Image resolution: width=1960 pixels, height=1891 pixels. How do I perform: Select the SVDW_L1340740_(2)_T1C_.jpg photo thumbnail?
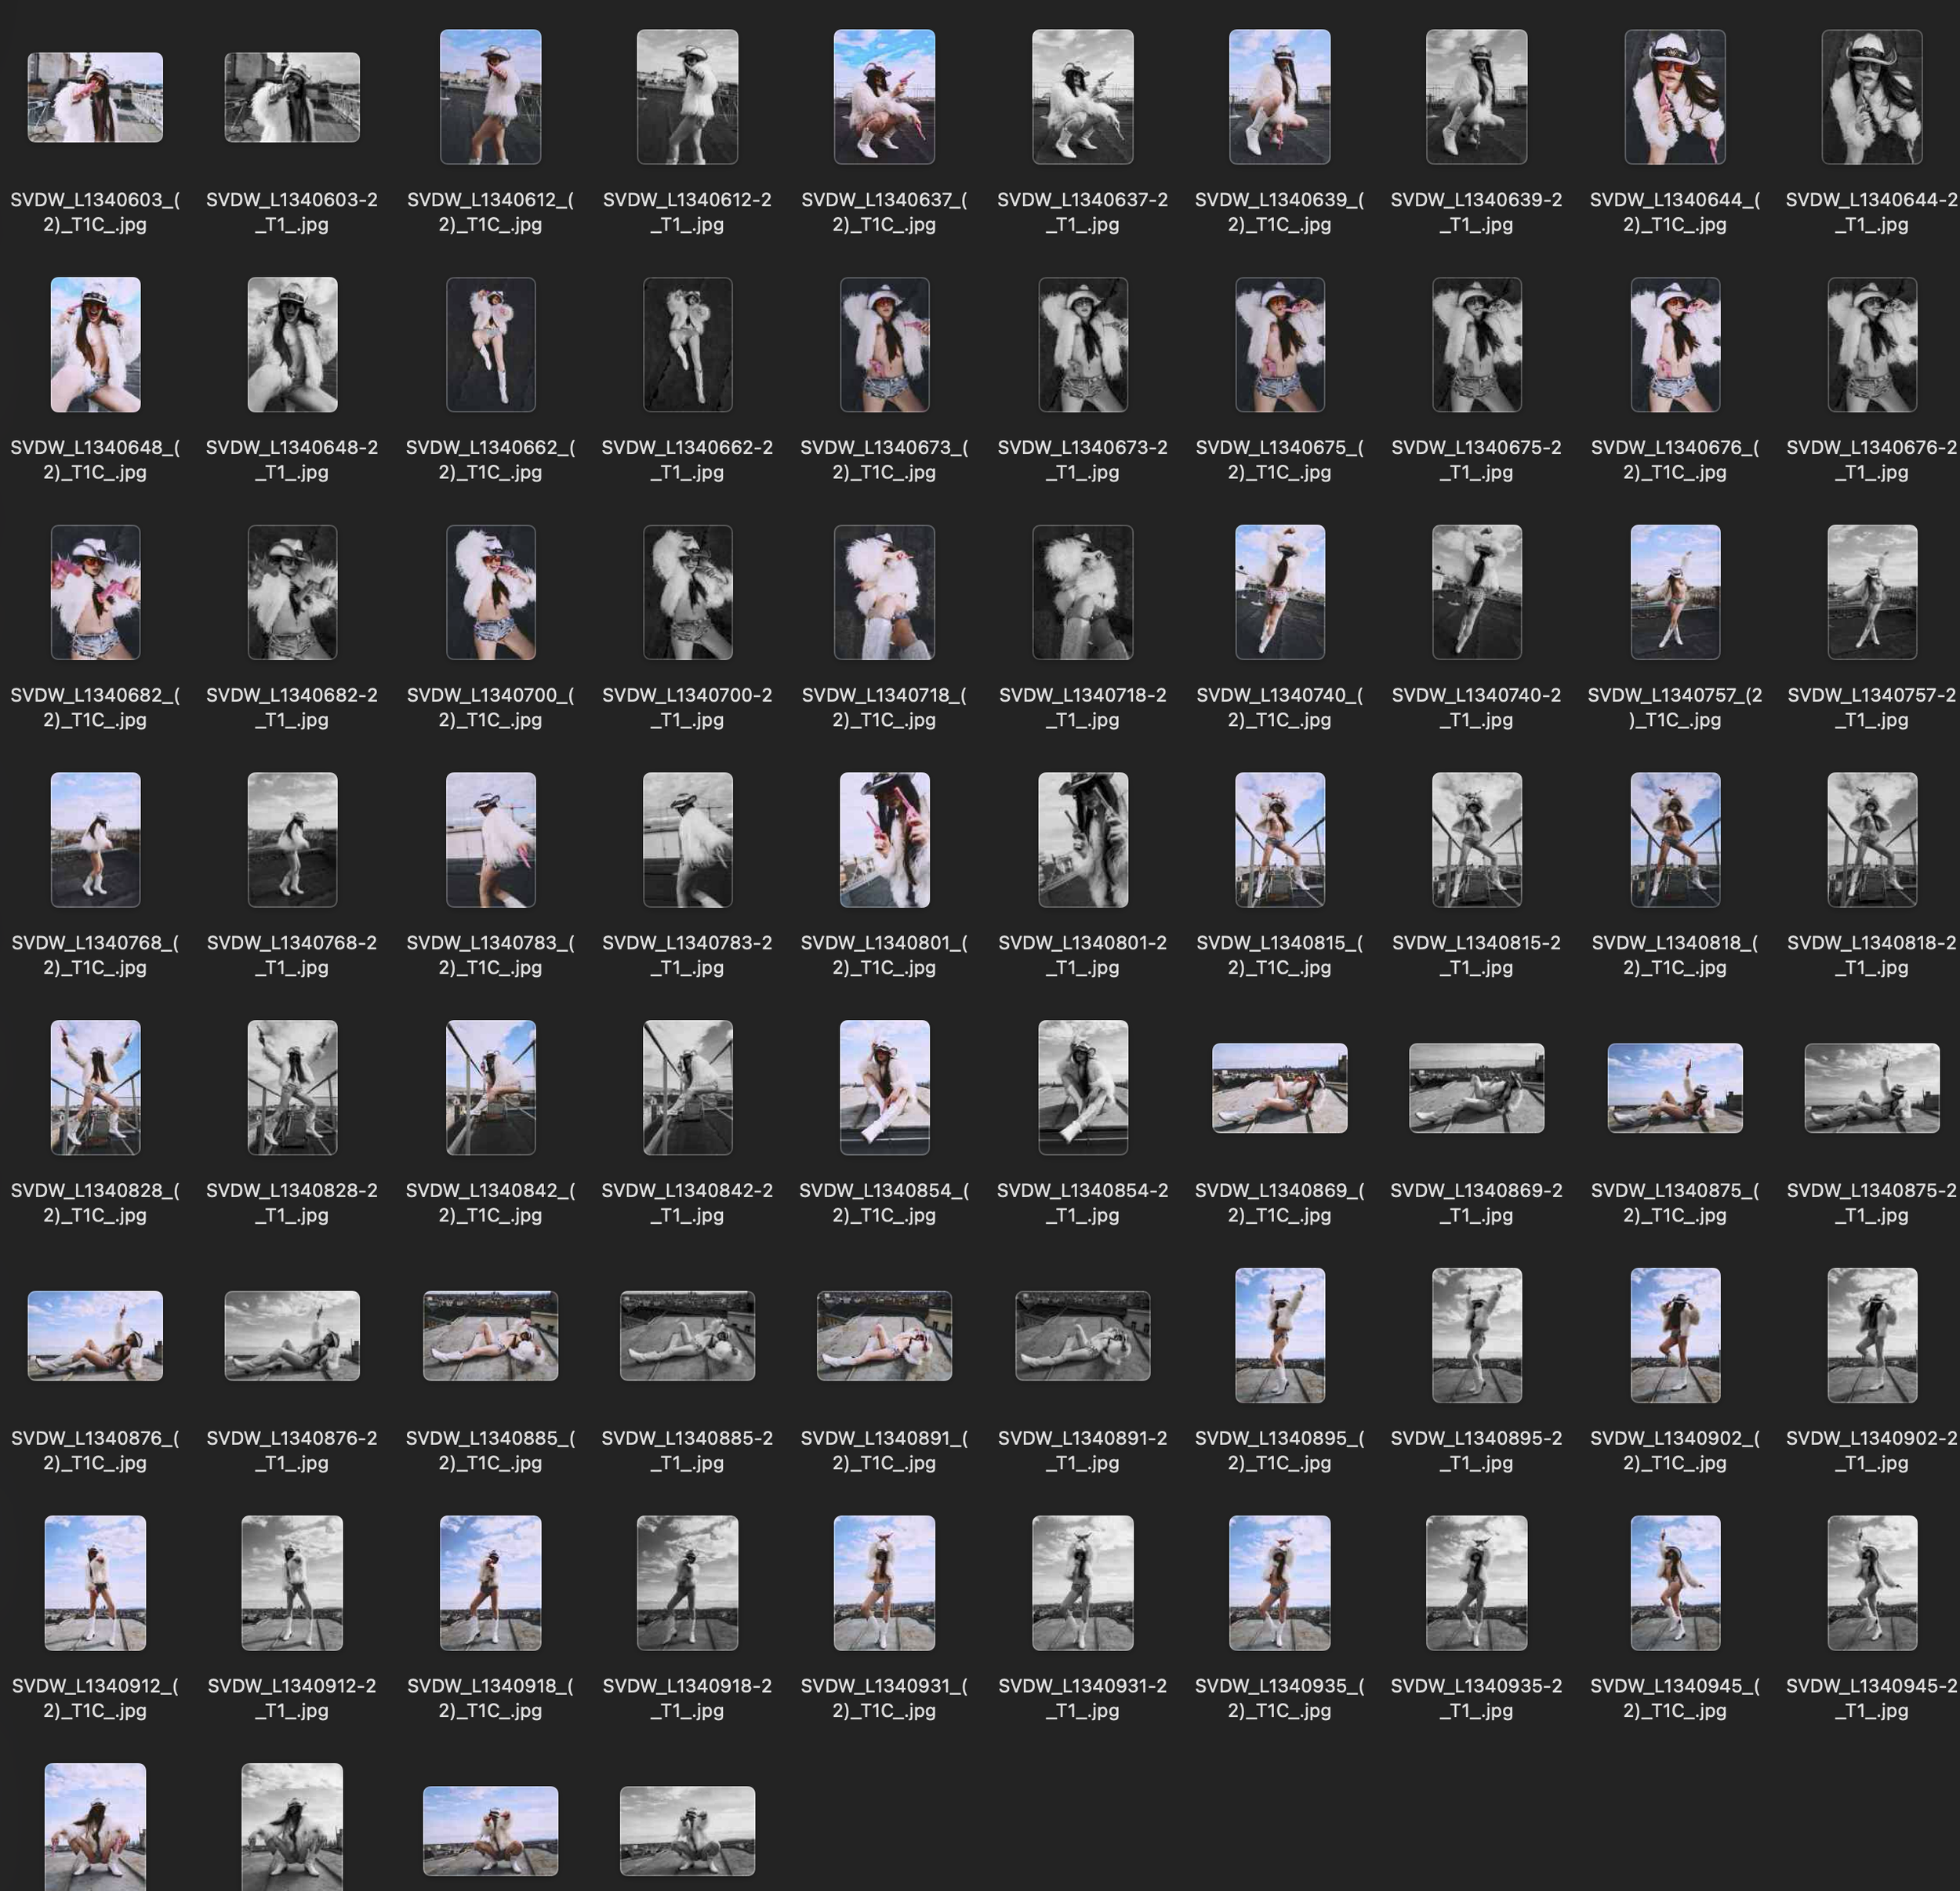1279,592
